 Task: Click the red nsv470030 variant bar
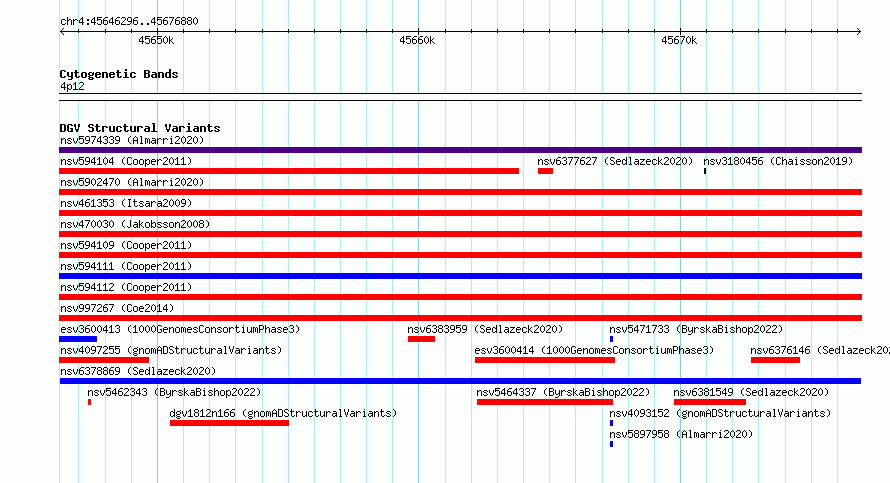[x=460, y=234]
